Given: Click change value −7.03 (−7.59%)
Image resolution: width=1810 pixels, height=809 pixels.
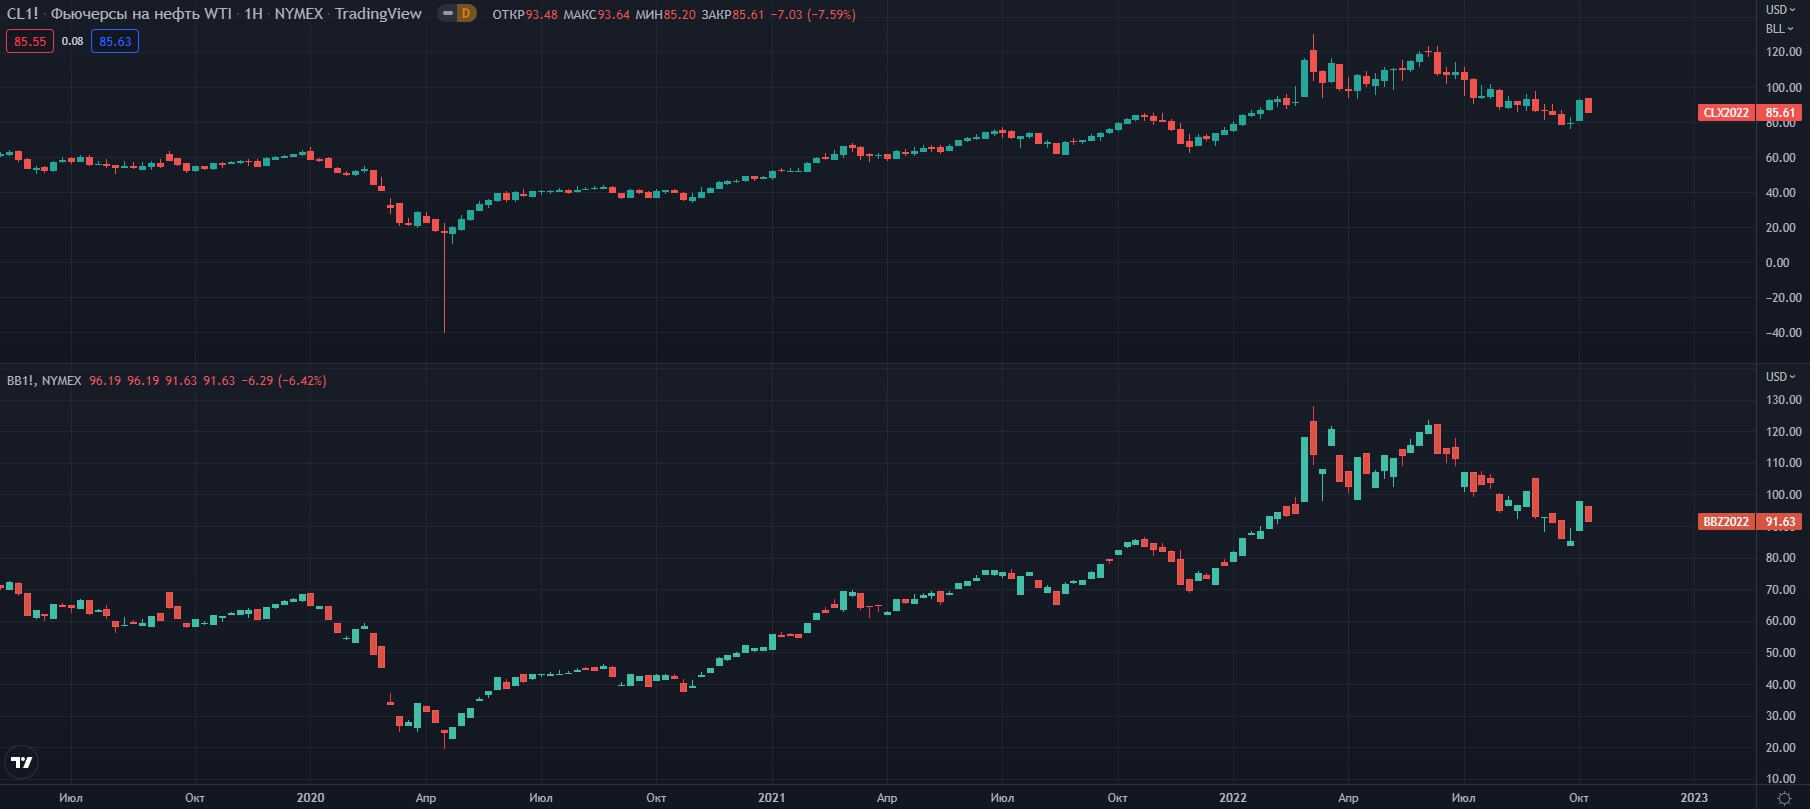Looking at the screenshot, I should [813, 15].
